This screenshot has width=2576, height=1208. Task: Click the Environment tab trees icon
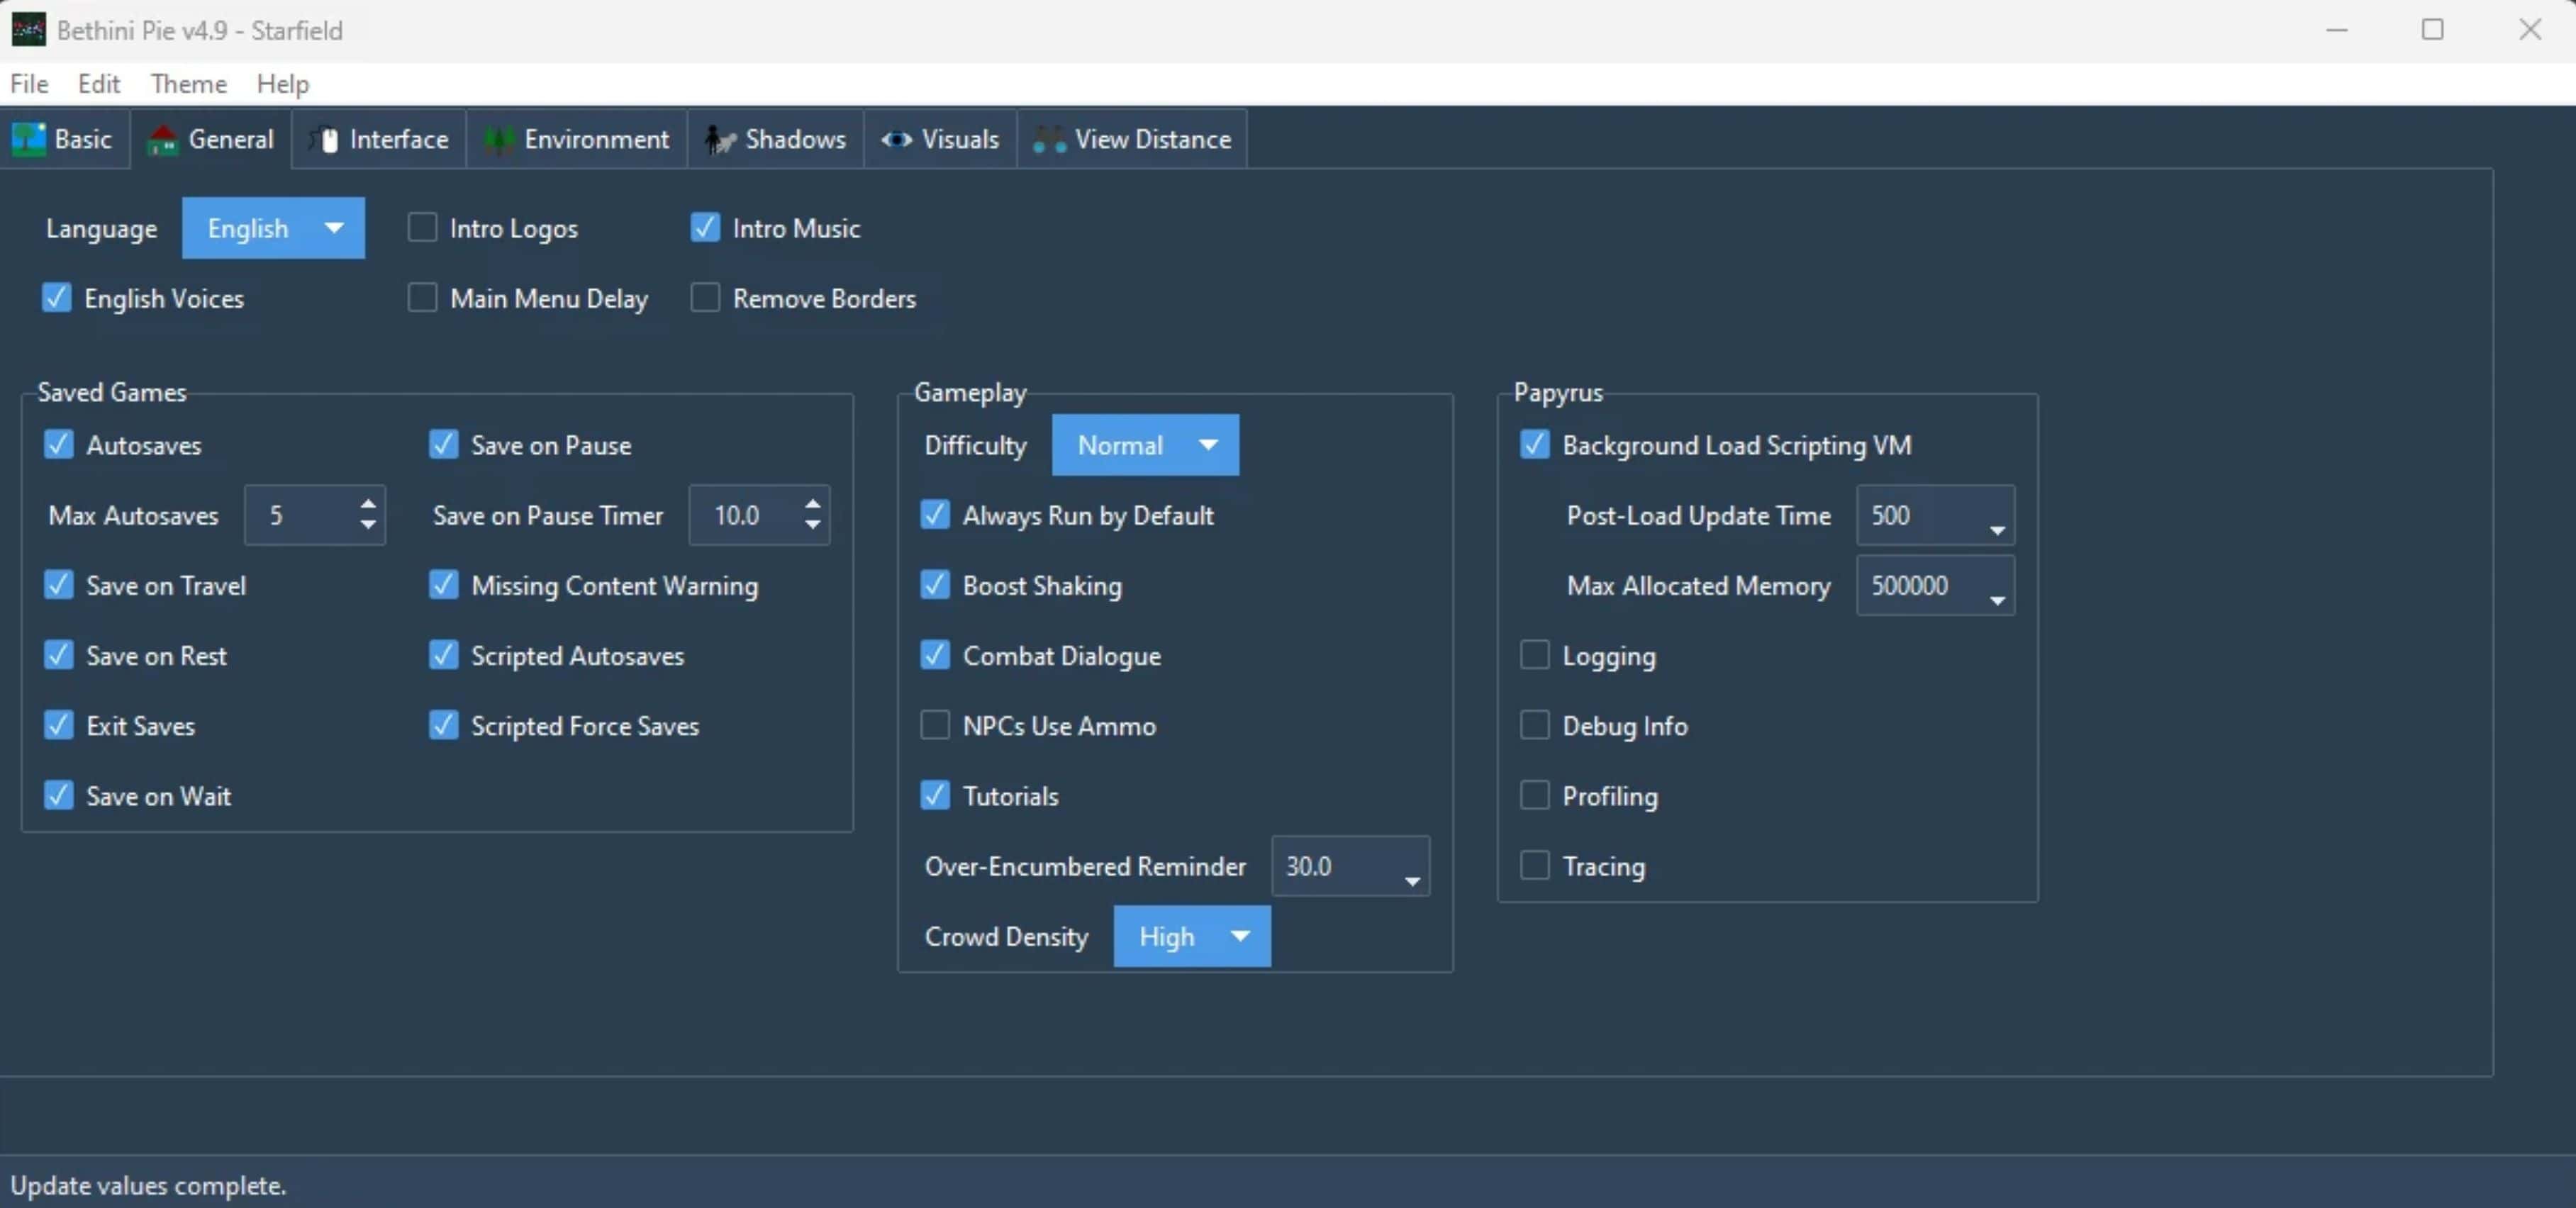(x=498, y=139)
